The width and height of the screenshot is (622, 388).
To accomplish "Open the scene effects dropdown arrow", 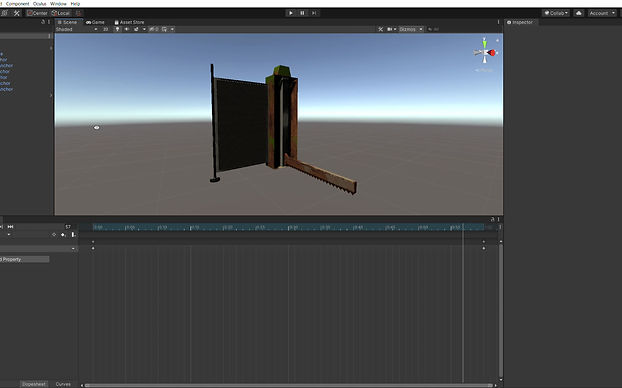I will [144, 29].
